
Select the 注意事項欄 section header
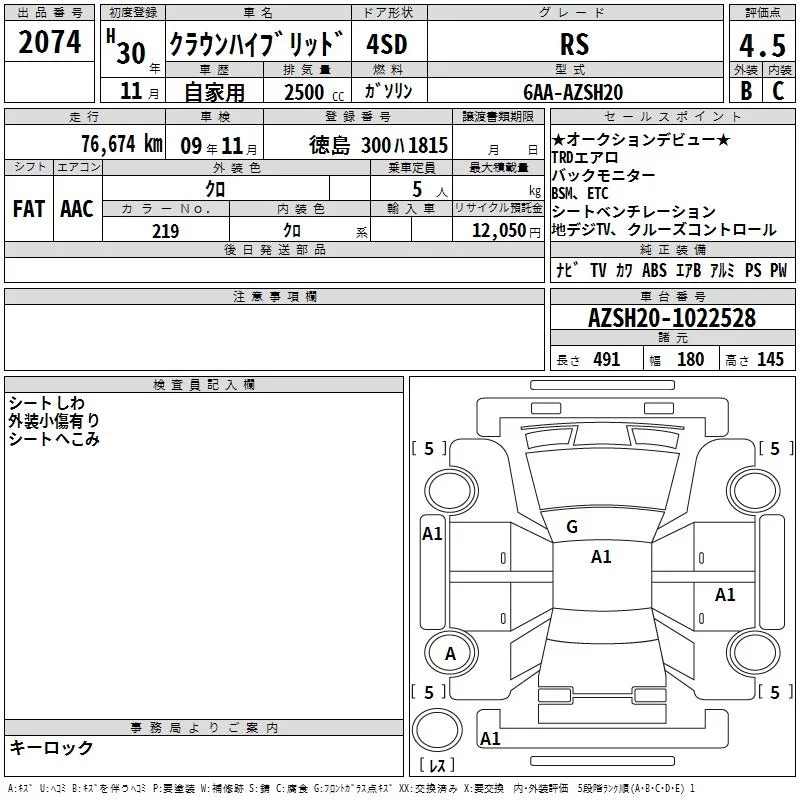click(x=274, y=296)
